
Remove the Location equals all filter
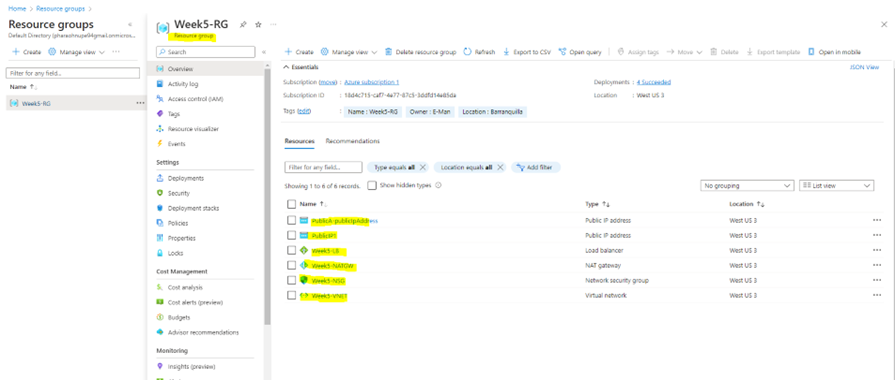[x=500, y=168]
